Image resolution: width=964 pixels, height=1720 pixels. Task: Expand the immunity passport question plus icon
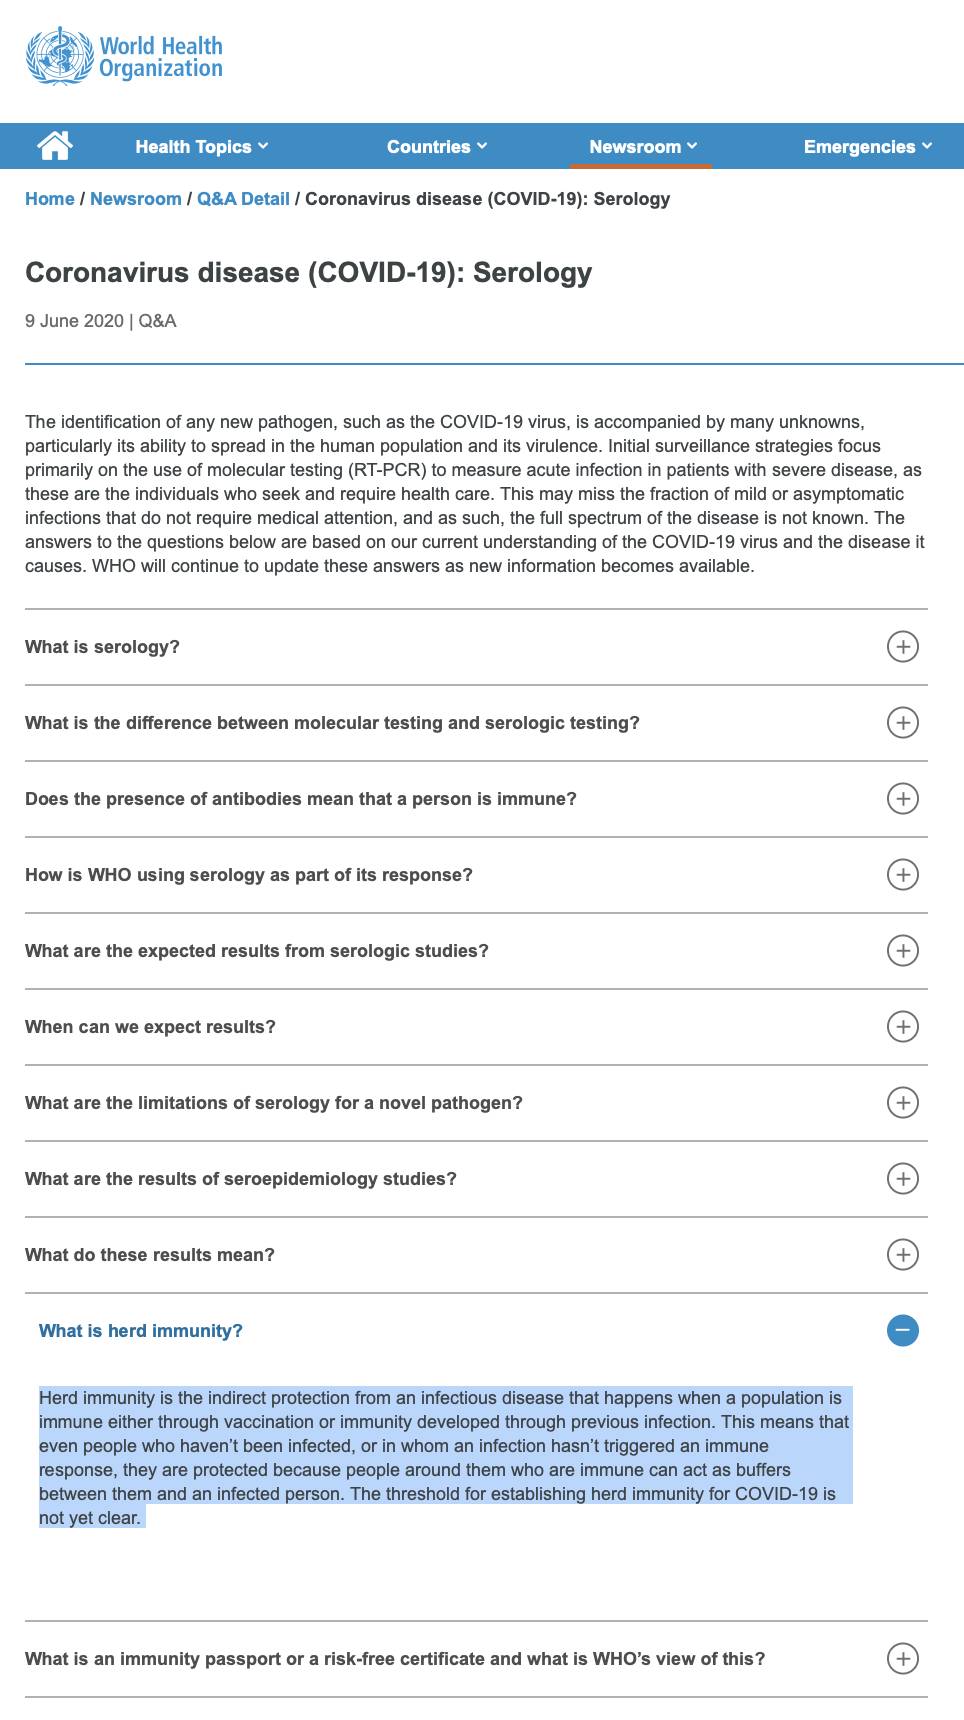(902, 1659)
